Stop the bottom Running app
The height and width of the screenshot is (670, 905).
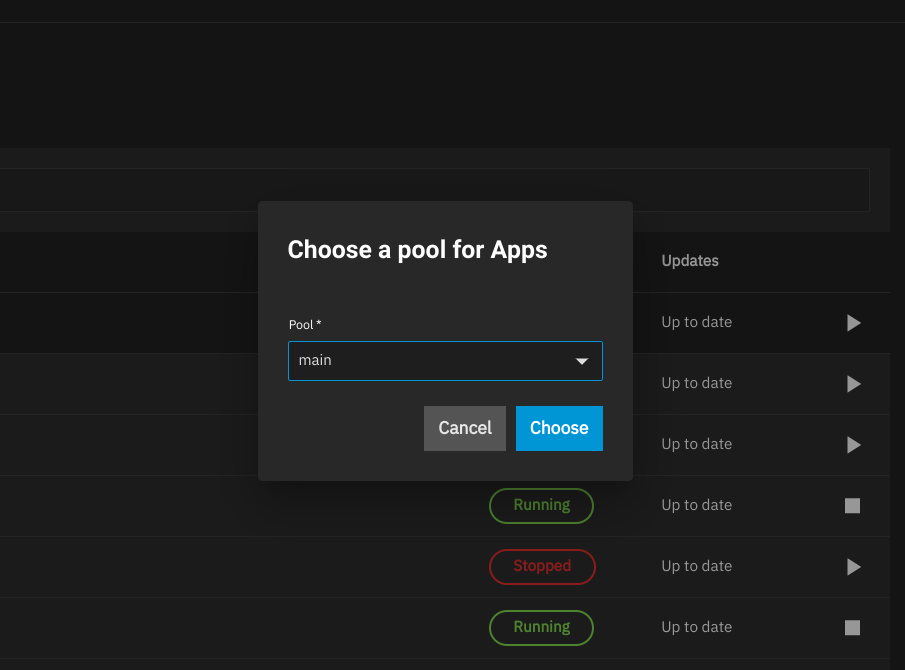click(852, 628)
